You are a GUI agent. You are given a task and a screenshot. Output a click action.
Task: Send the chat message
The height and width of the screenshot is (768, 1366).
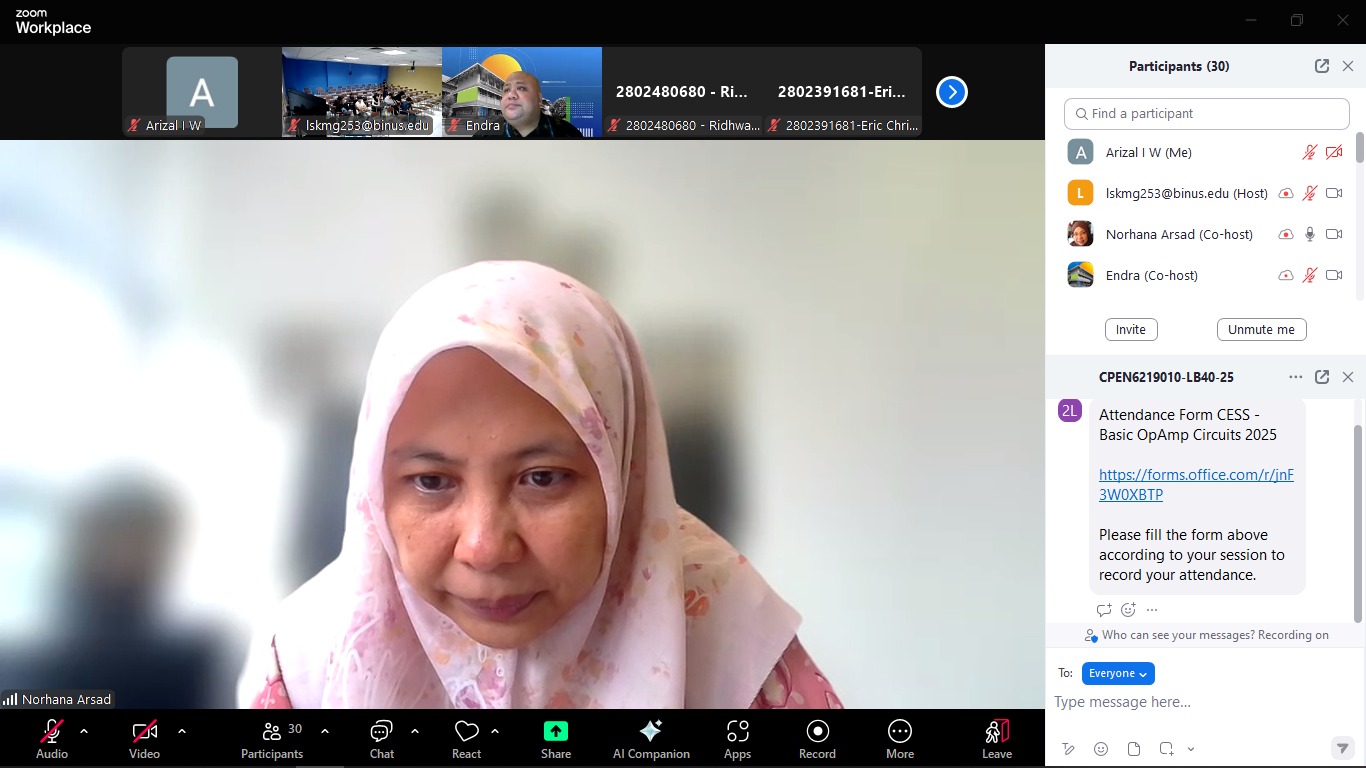coord(1342,749)
